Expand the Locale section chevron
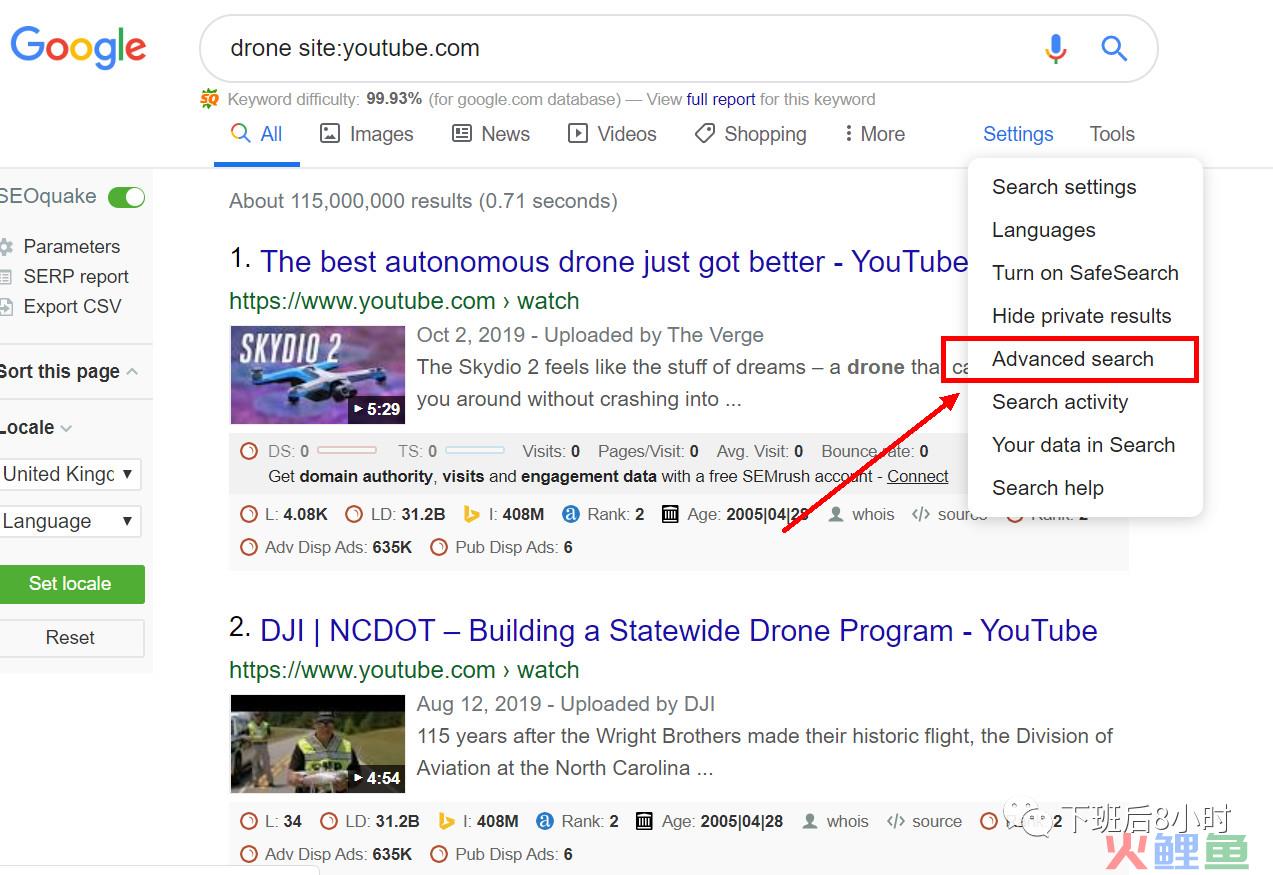This screenshot has height=875, width=1273. coord(66,428)
